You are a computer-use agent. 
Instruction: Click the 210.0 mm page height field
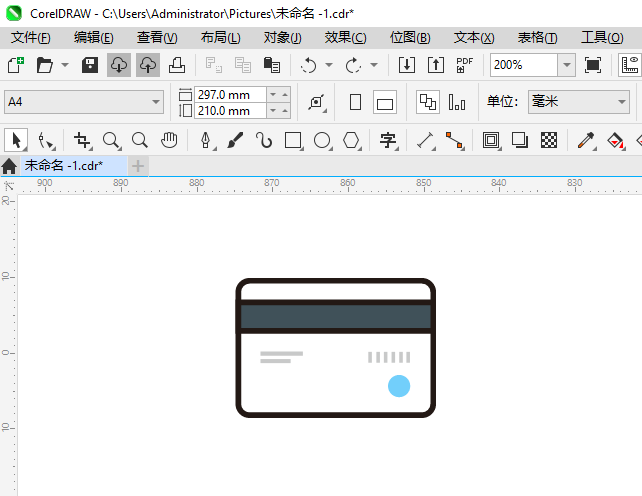(230, 111)
